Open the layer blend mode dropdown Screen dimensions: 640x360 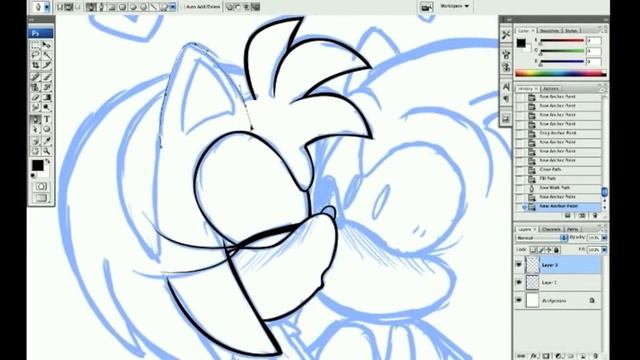click(541, 238)
